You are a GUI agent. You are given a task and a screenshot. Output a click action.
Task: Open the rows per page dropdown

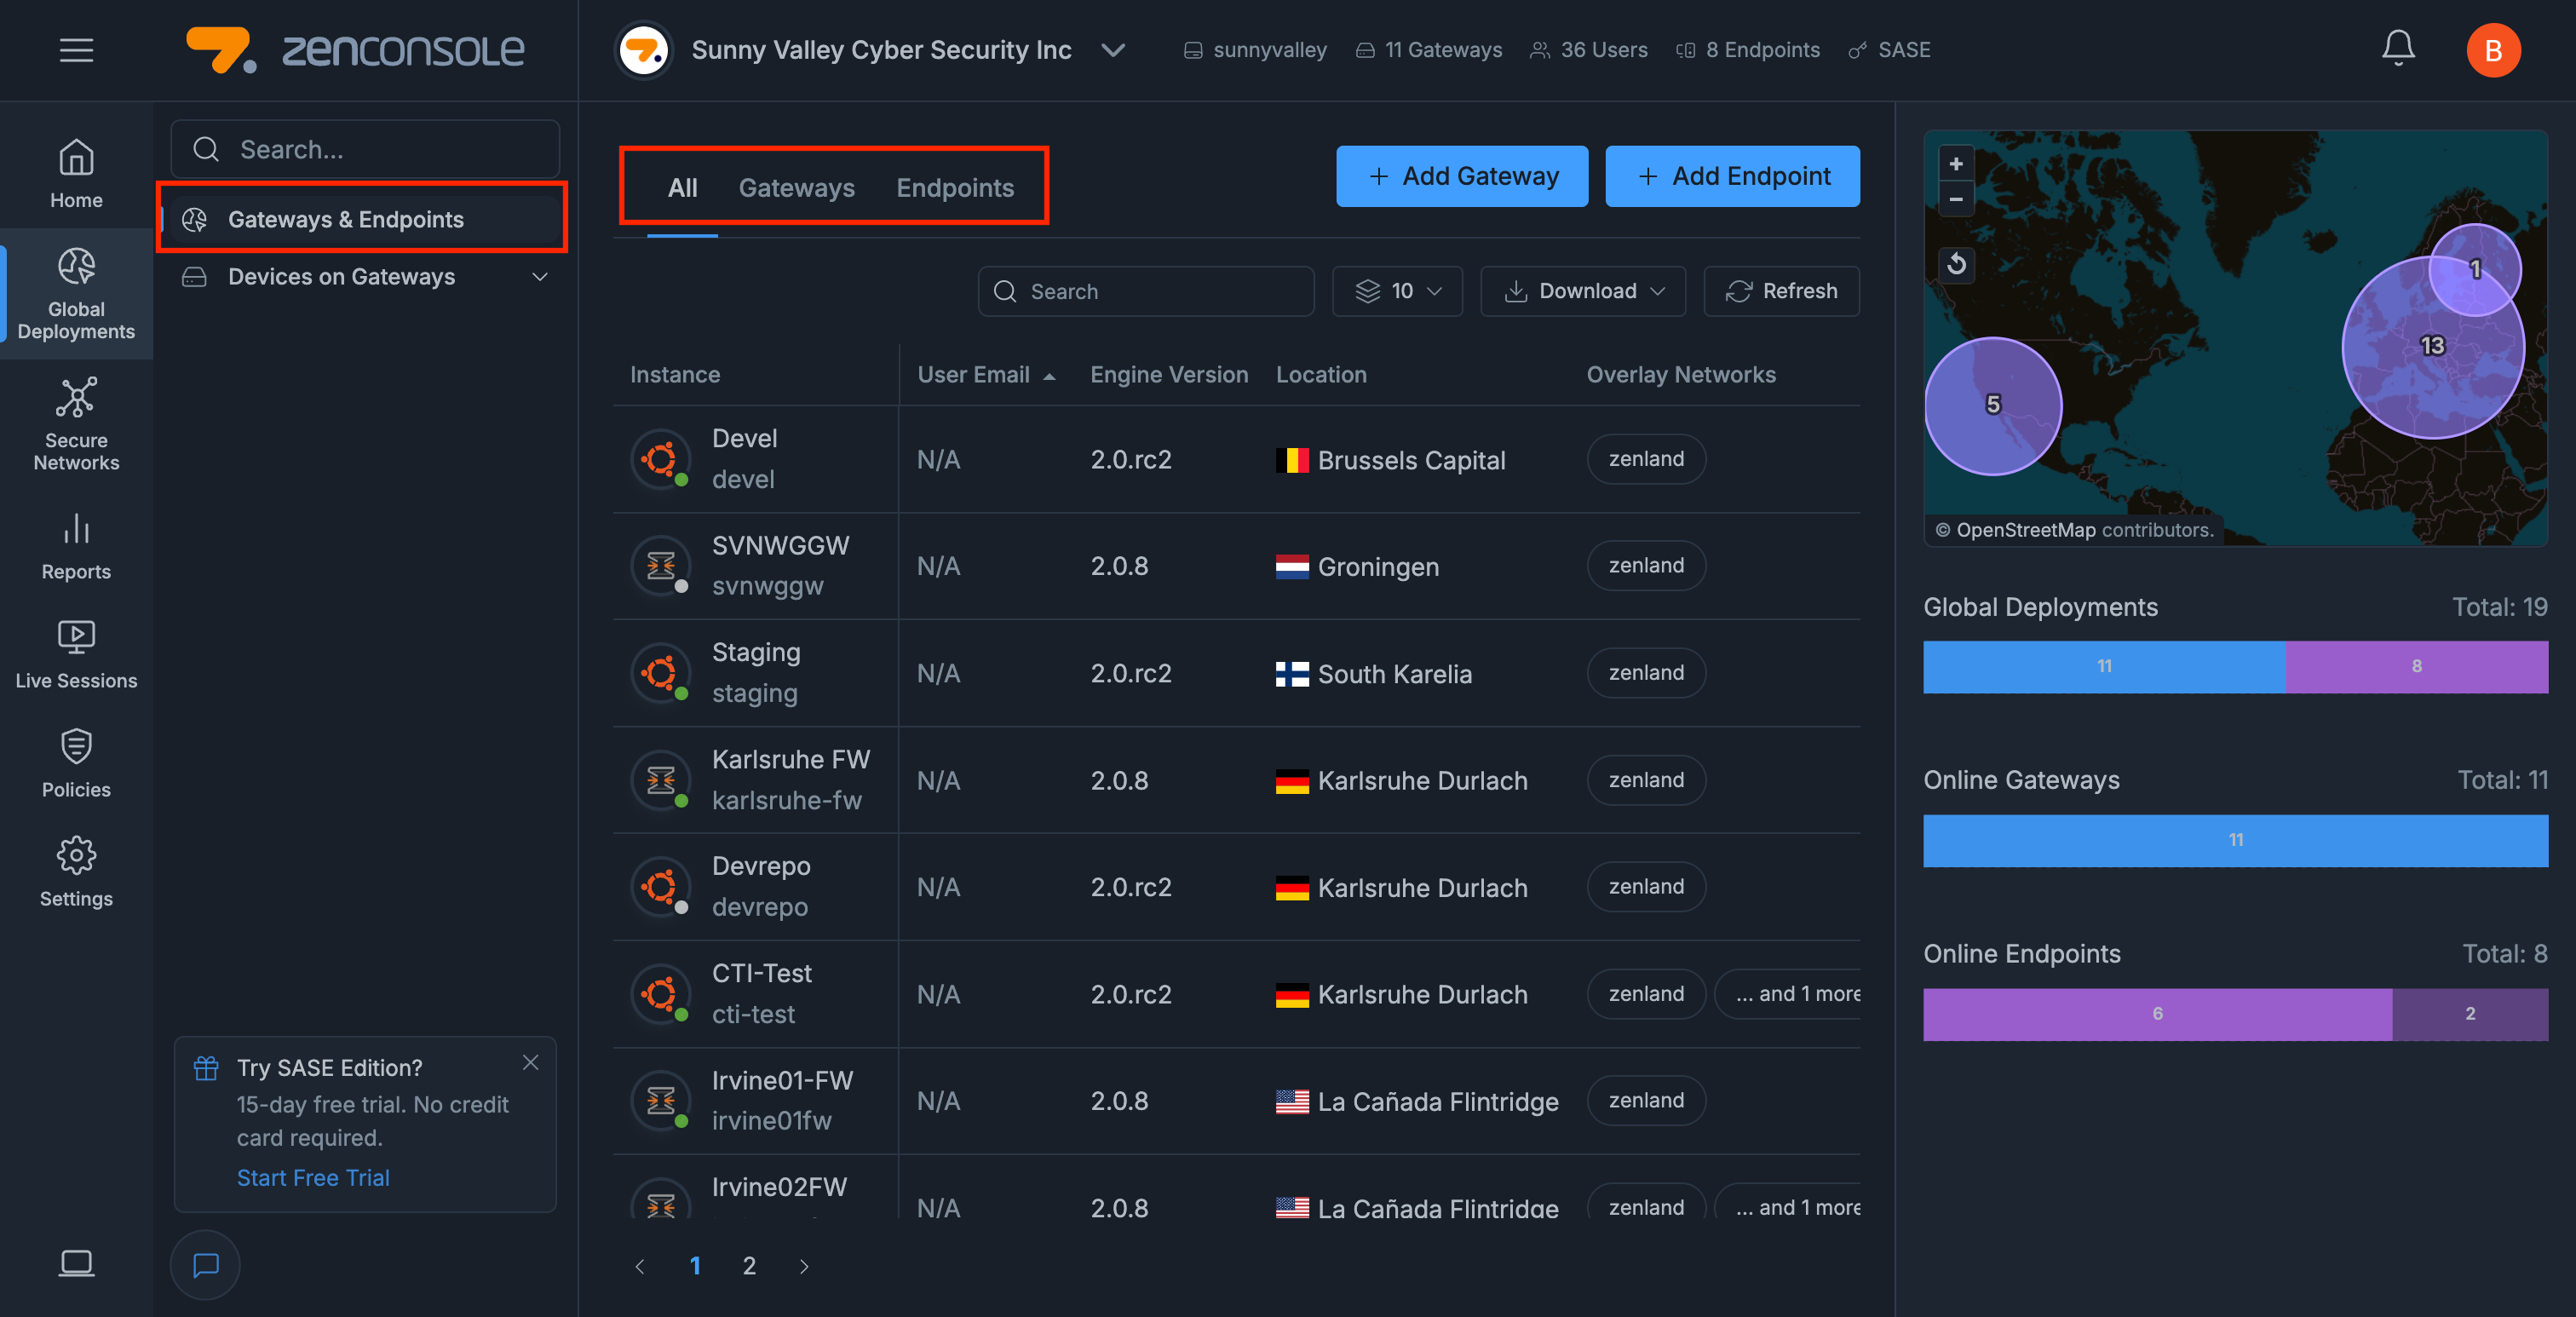point(1397,291)
